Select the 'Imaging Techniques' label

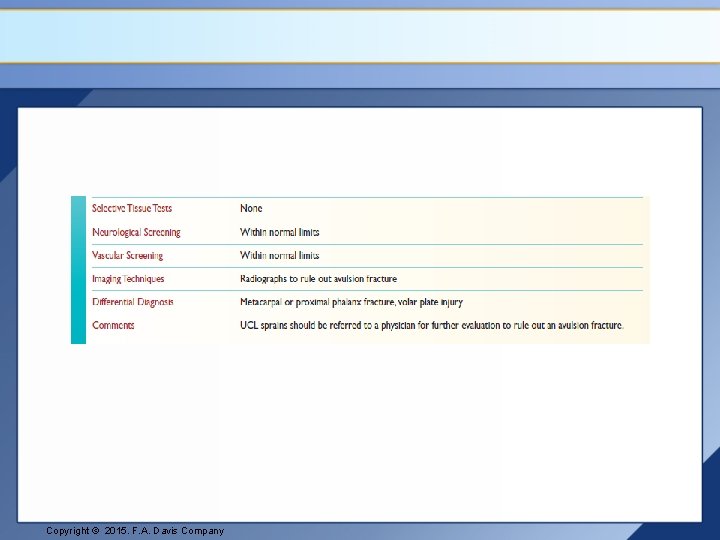pos(128,279)
